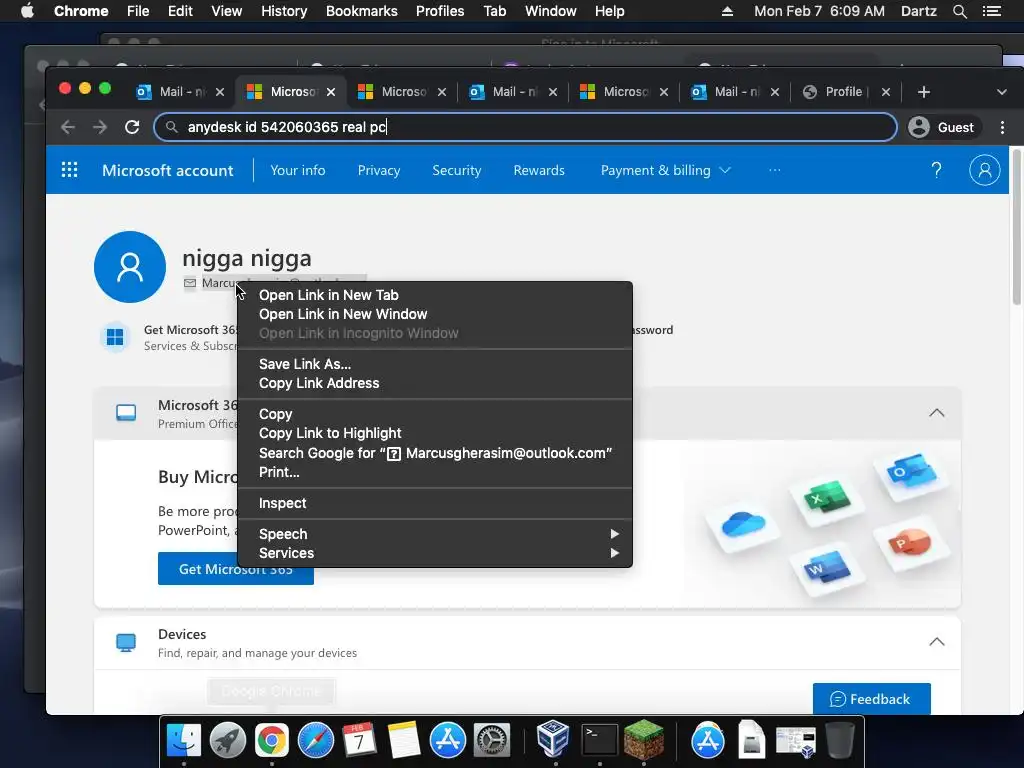Click the Microsoft 365 laptop icon
The width and height of the screenshot is (1024, 768).
(x=126, y=413)
